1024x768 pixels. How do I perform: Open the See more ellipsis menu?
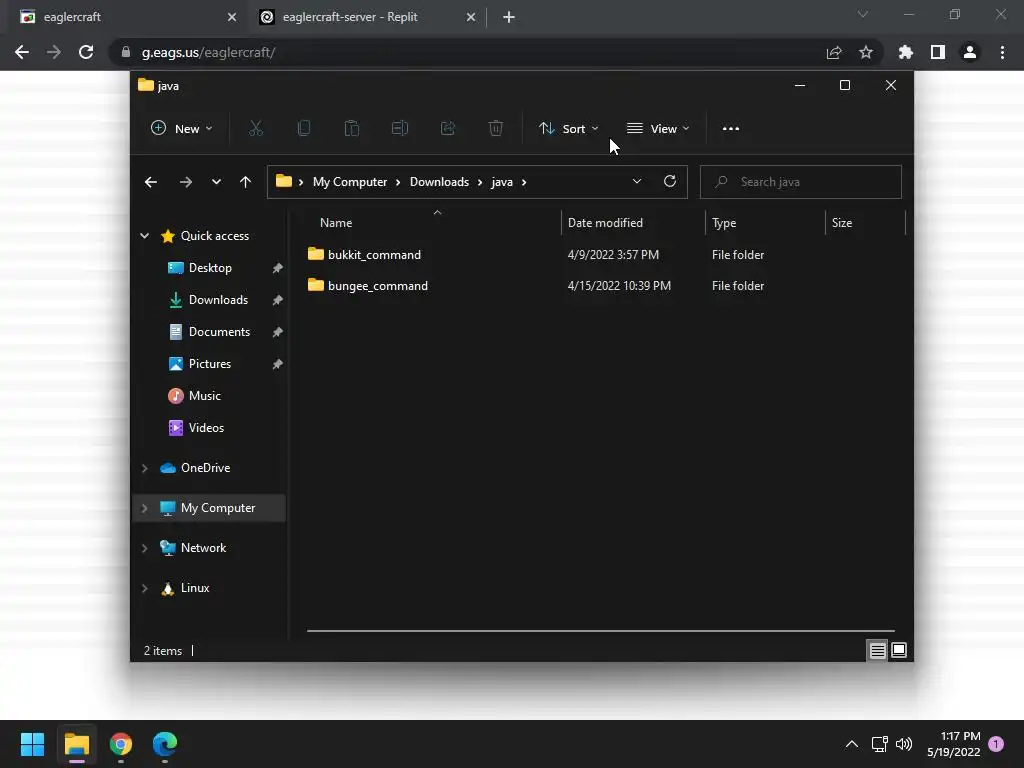click(x=731, y=129)
